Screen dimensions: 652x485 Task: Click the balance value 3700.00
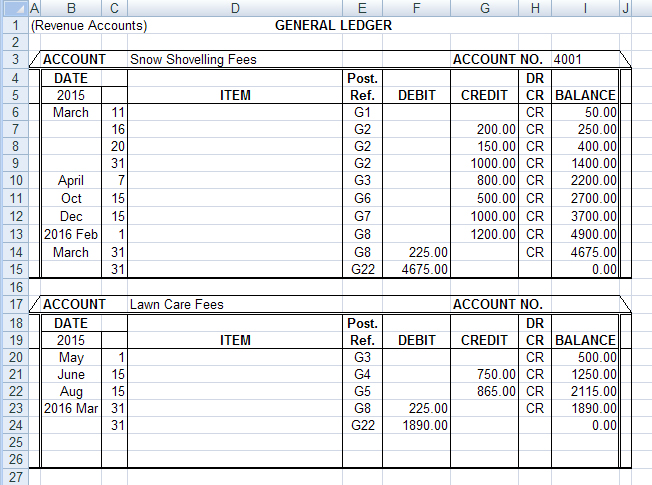594,216
